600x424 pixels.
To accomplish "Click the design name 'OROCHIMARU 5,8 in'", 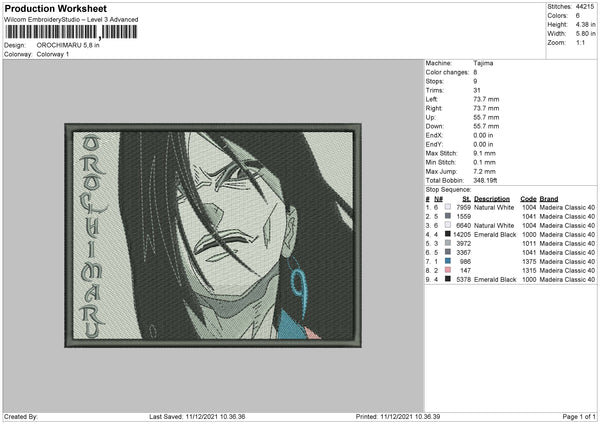I will coord(68,45).
